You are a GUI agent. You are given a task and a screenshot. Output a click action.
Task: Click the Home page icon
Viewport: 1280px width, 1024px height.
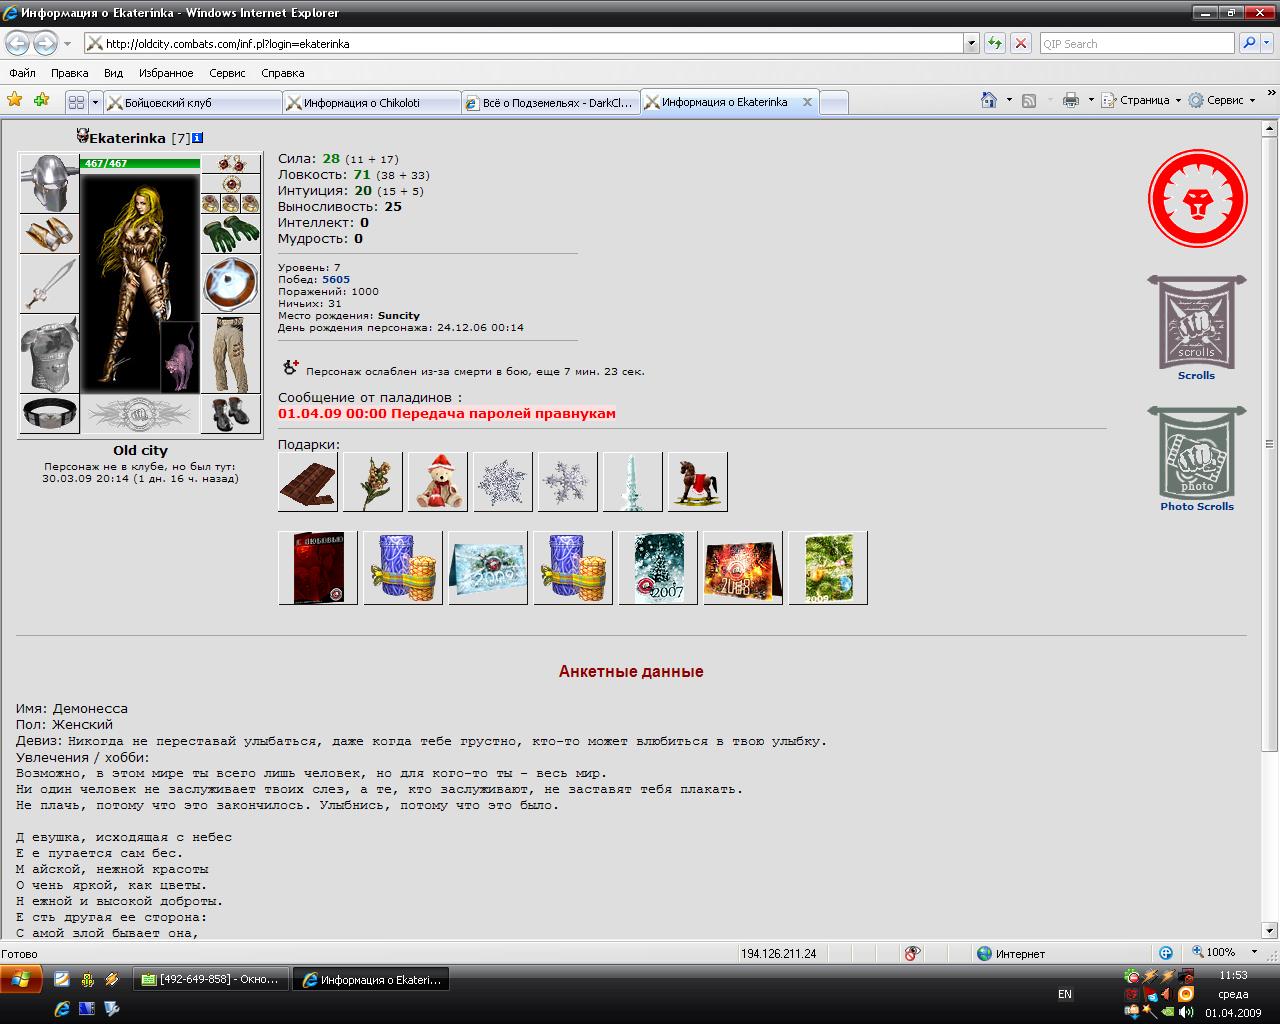989,100
